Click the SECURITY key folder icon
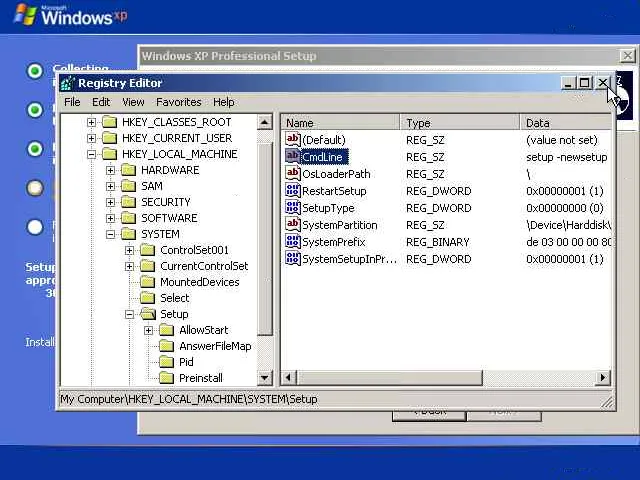 [129, 202]
